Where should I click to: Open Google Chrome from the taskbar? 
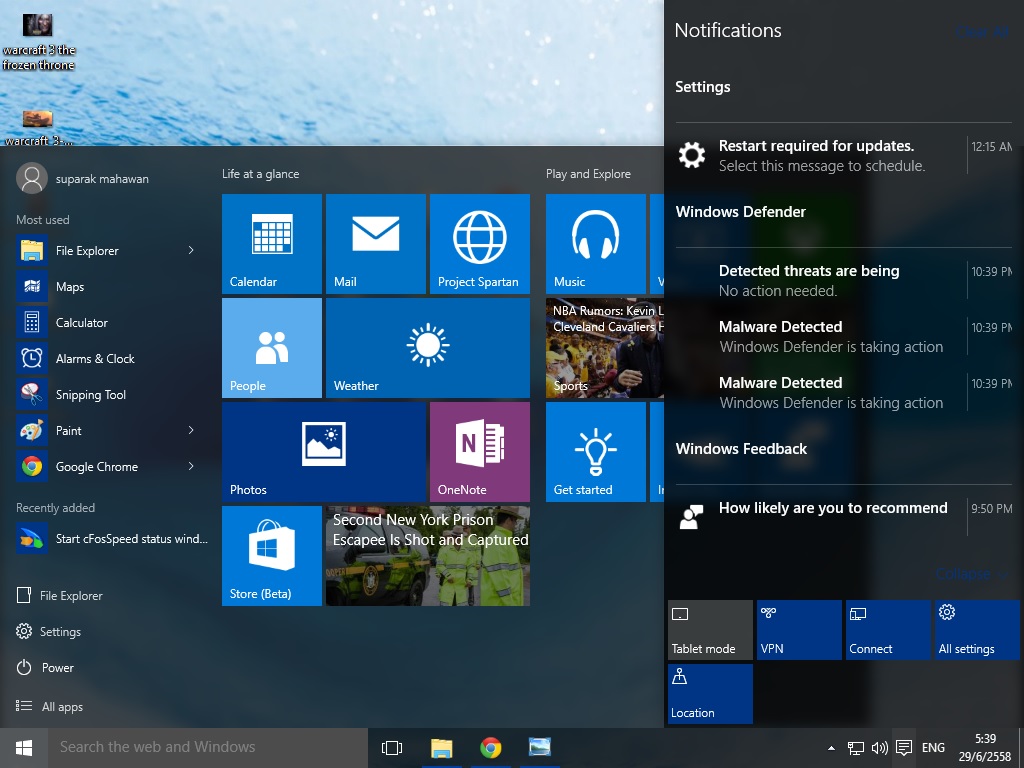pyautogui.click(x=490, y=747)
